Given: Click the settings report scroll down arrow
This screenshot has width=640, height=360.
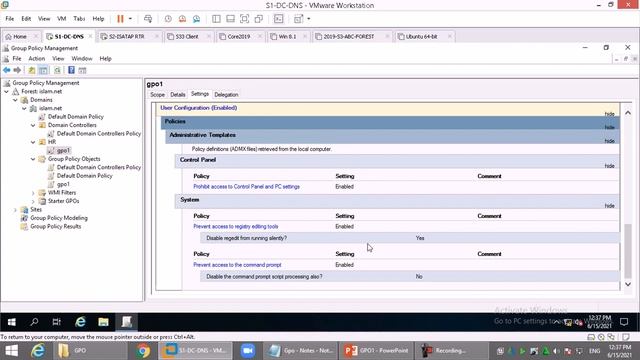Looking at the screenshot, I should click(628, 284).
